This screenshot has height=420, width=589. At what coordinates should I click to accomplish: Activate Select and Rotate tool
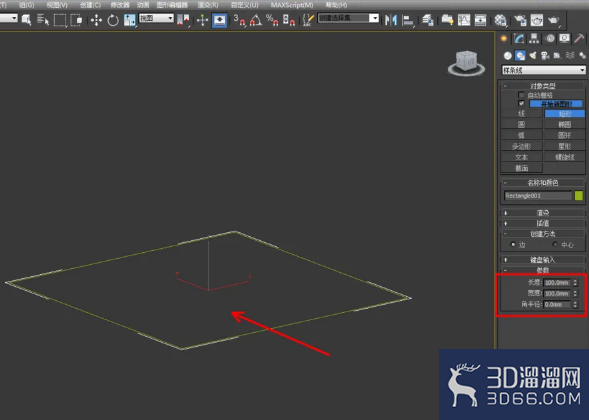(113, 20)
